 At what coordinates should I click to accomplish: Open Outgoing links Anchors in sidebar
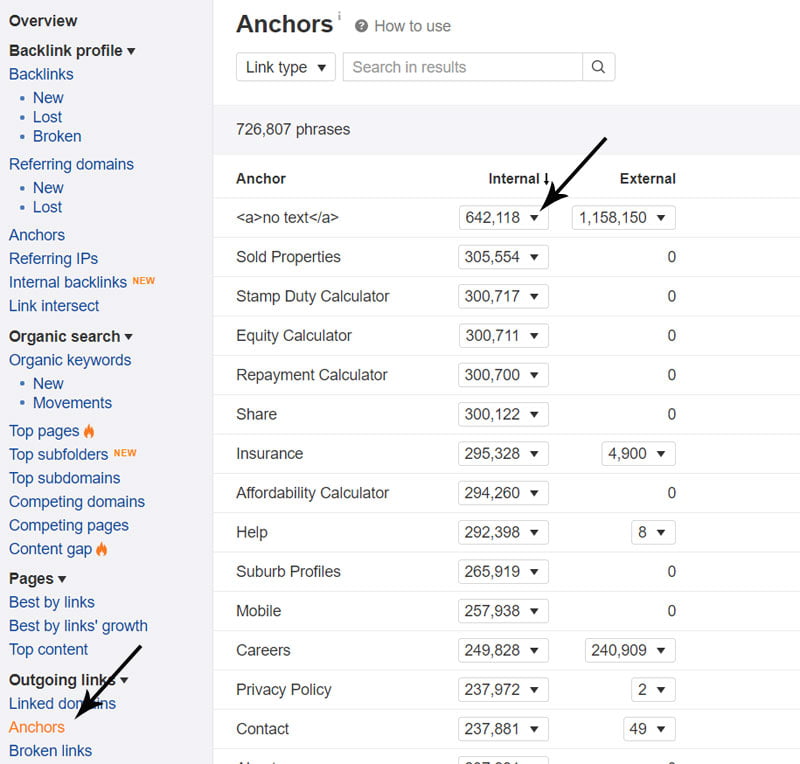pos(37,727)
